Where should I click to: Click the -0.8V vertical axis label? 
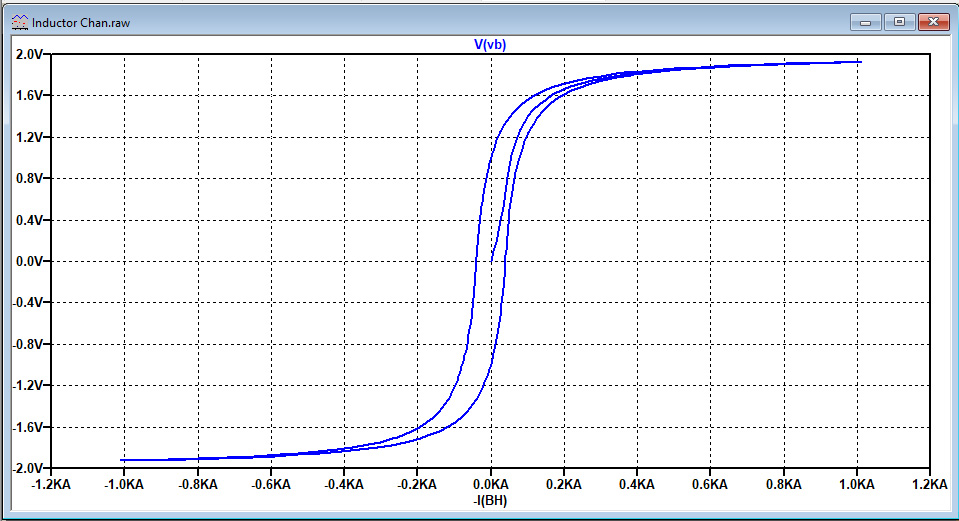pyautogui.click(x=28, y=344)
